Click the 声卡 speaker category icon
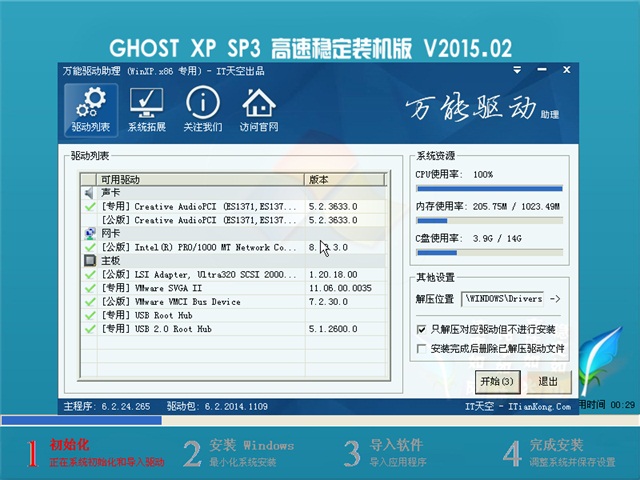 coord(89,193)
